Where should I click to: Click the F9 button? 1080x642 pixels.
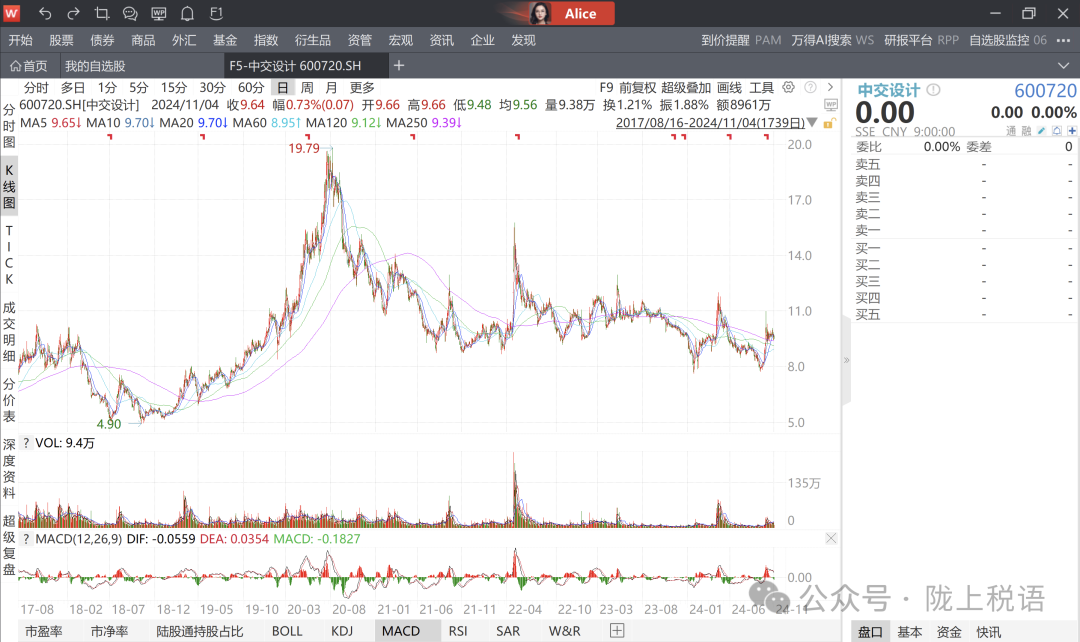coord(606,87)
